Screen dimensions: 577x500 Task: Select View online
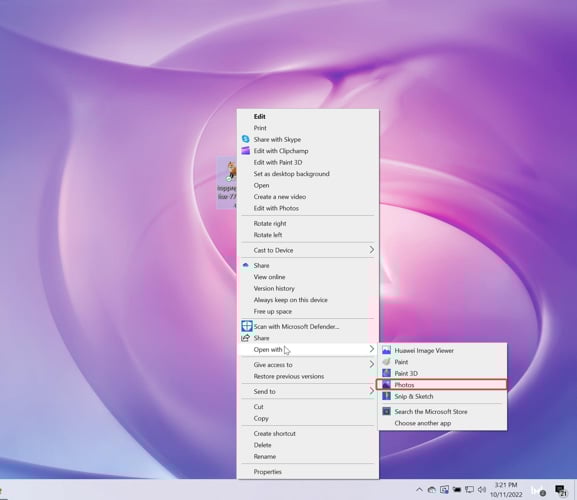[x=308, y=277]
